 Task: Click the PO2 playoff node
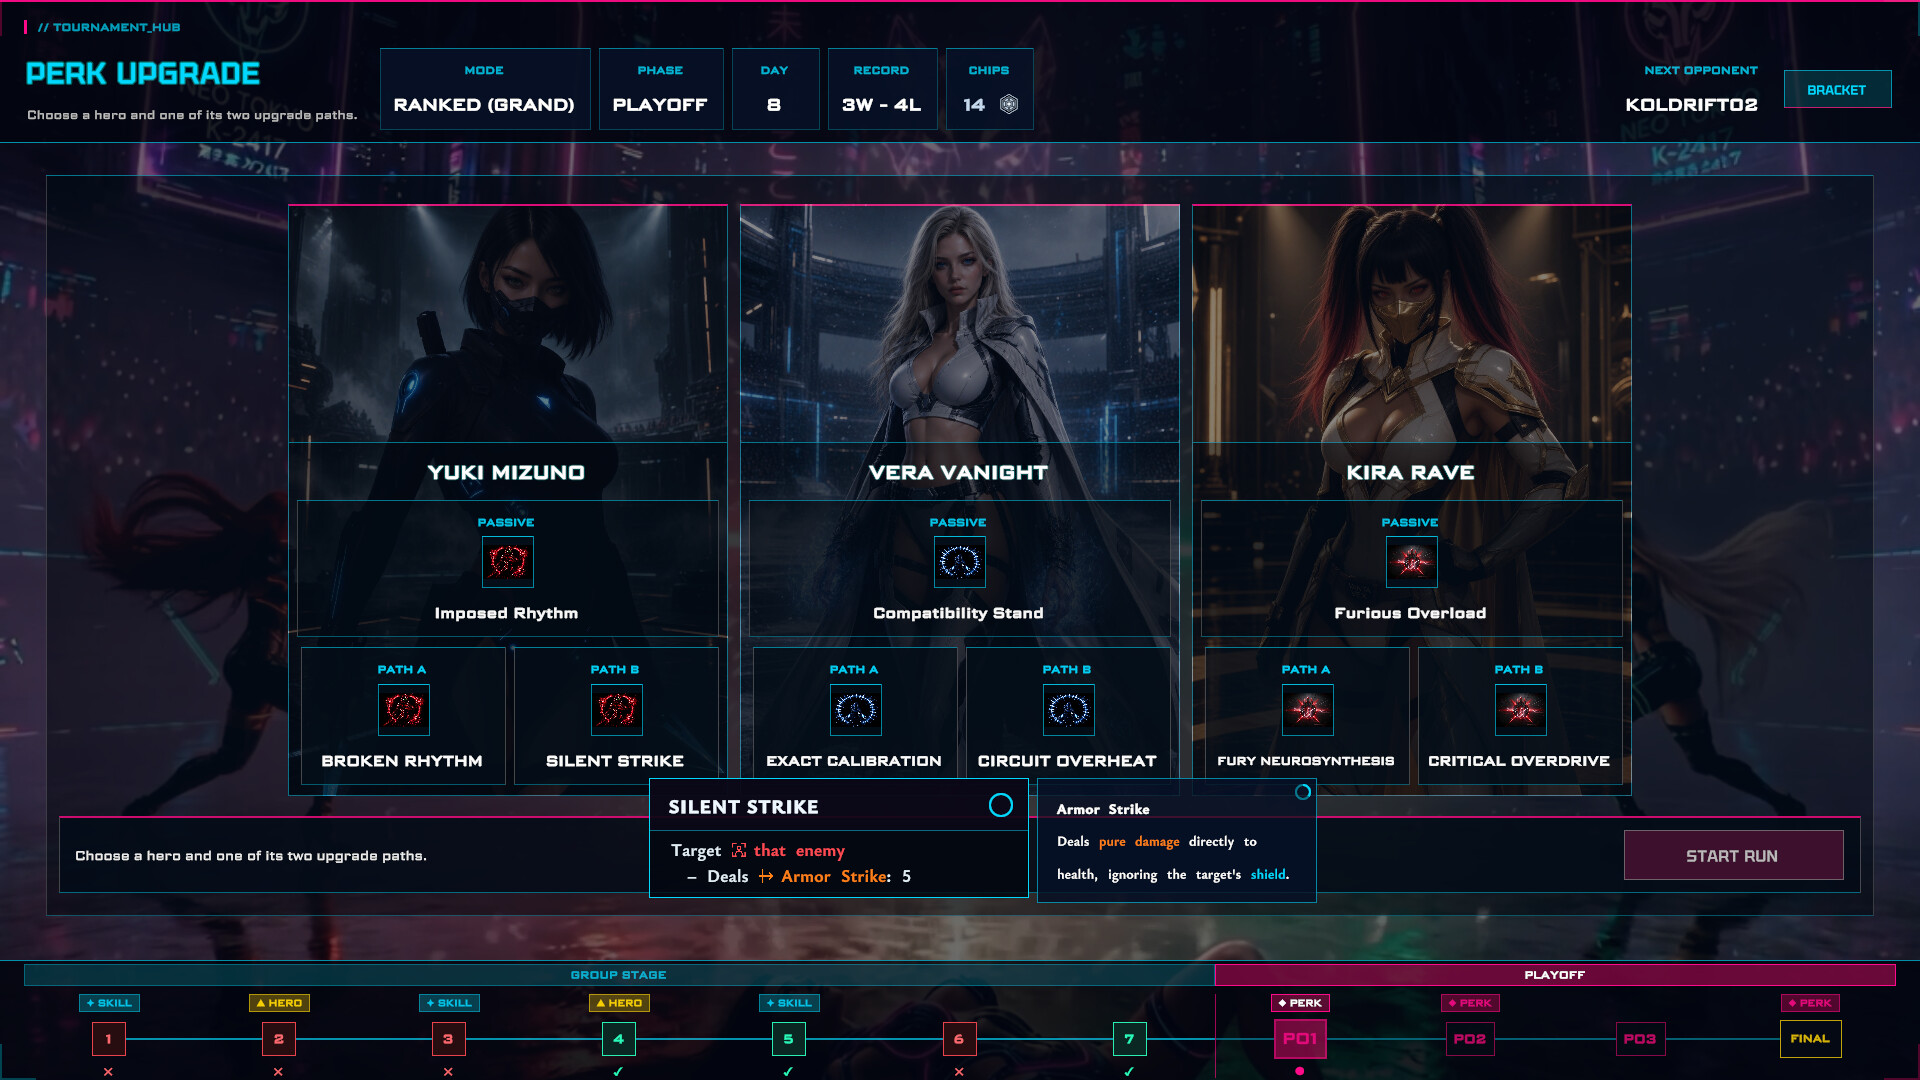point(1470,1039)
